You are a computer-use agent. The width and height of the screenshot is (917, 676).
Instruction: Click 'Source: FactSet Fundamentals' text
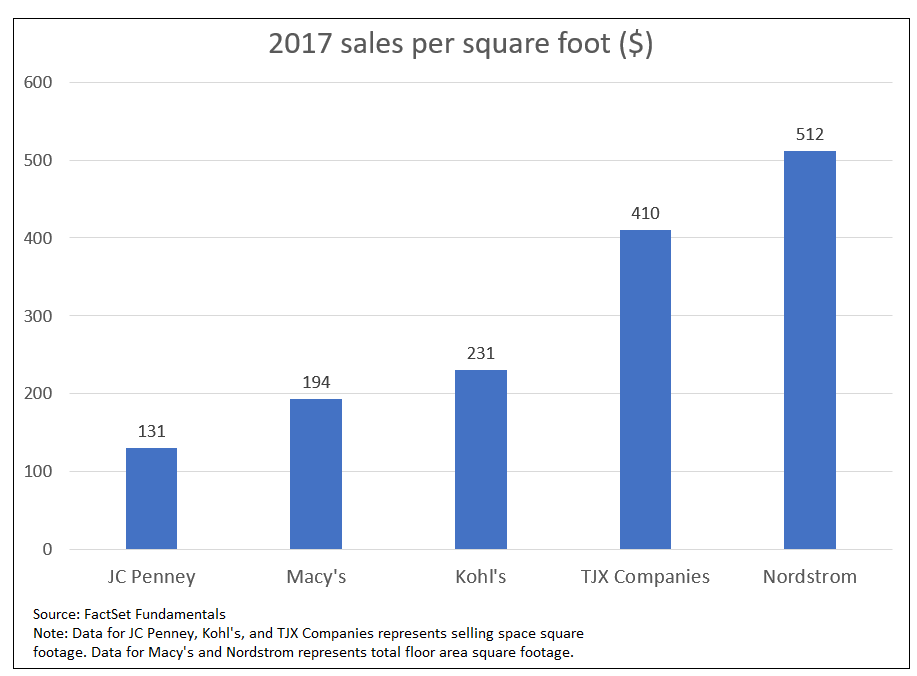coord(129,614)
